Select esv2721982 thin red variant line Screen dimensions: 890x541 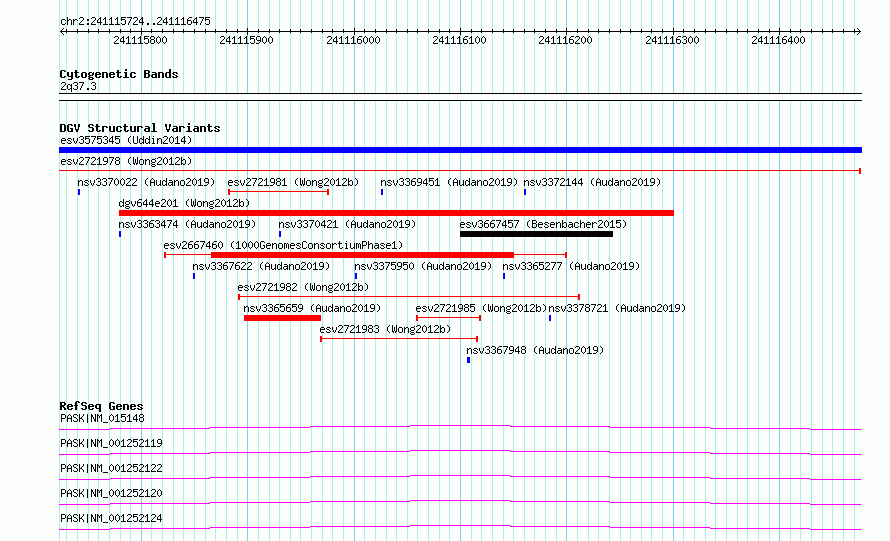pyautogui.click(x=409, y=297)
